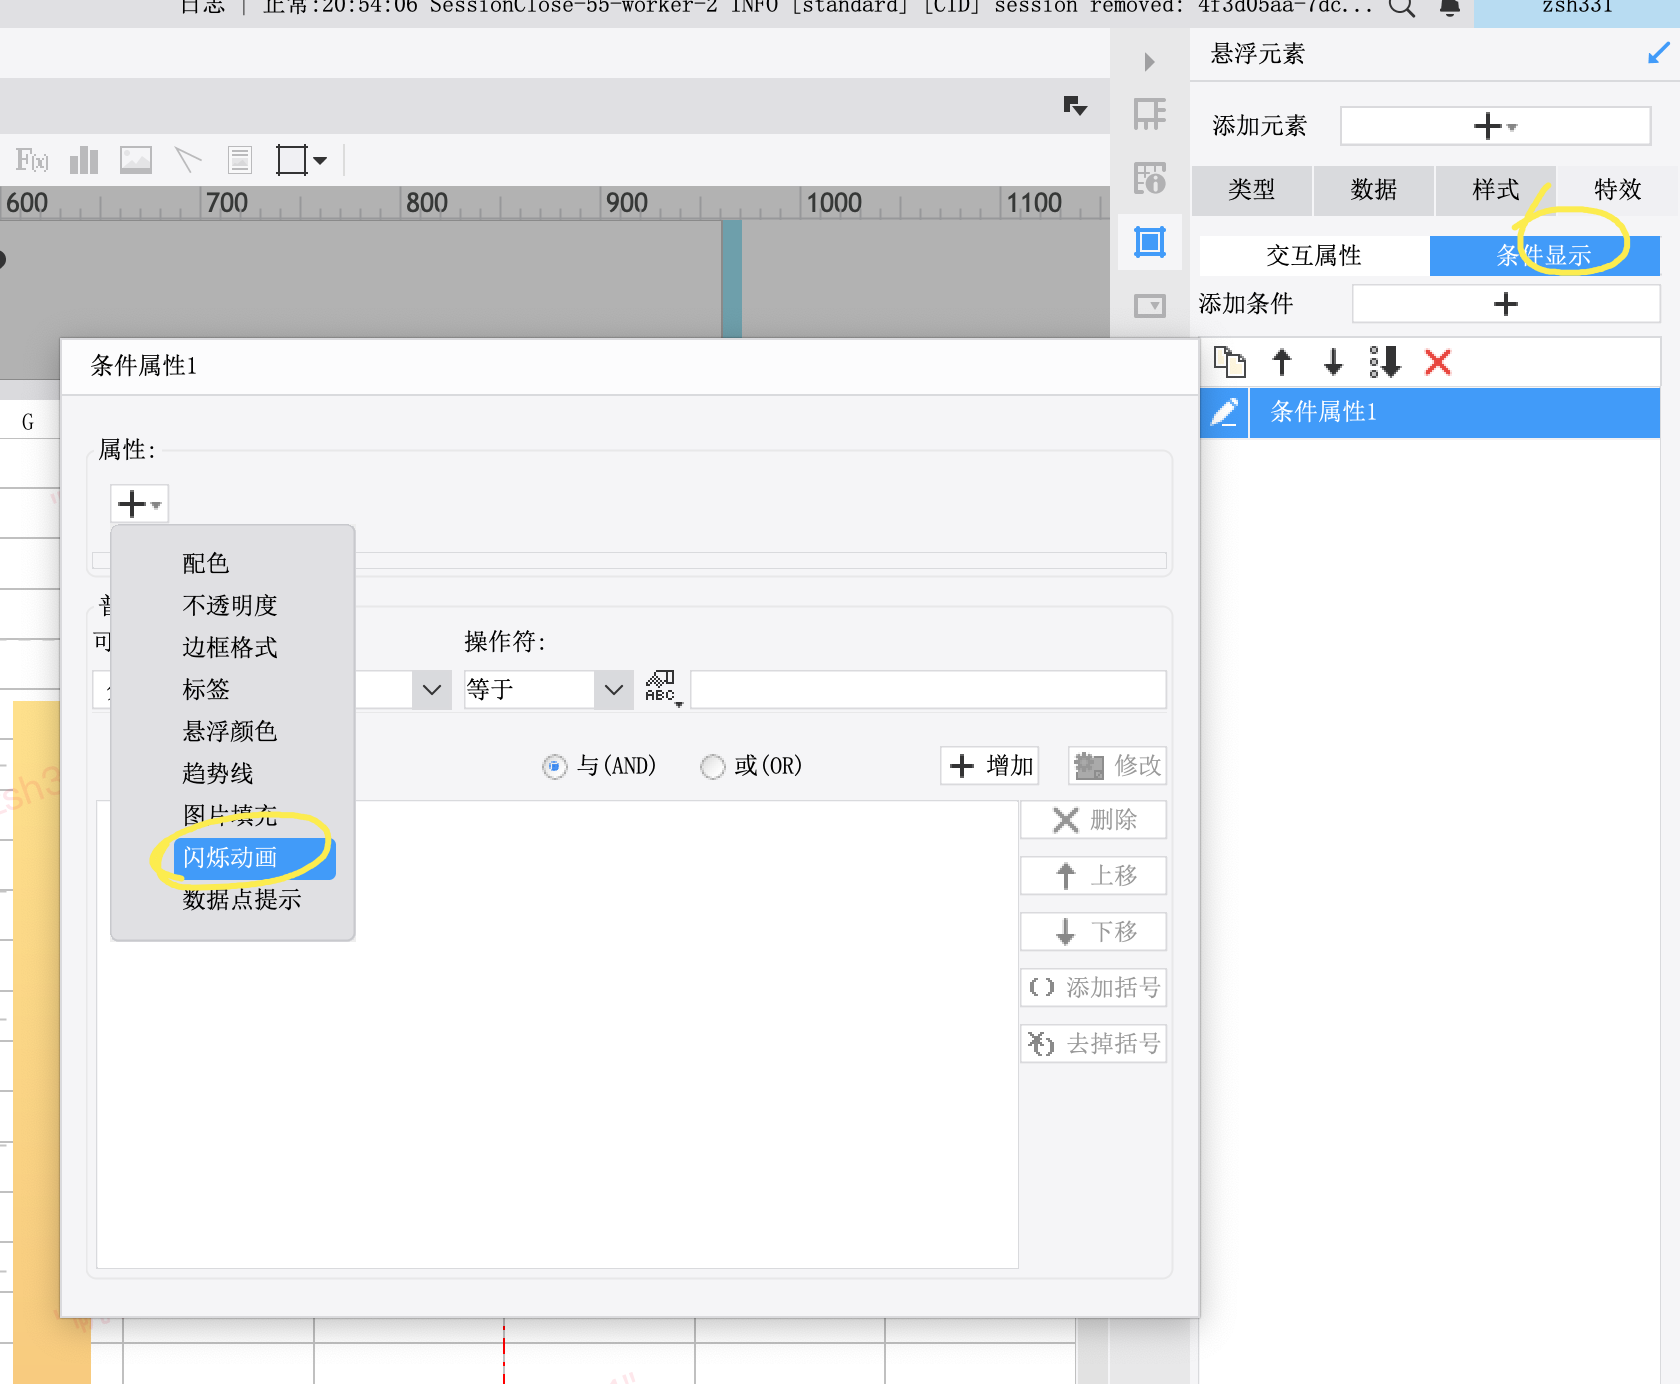
Task: Choose 趋势线 from the property menu
Action: click(x=218, y=774)
